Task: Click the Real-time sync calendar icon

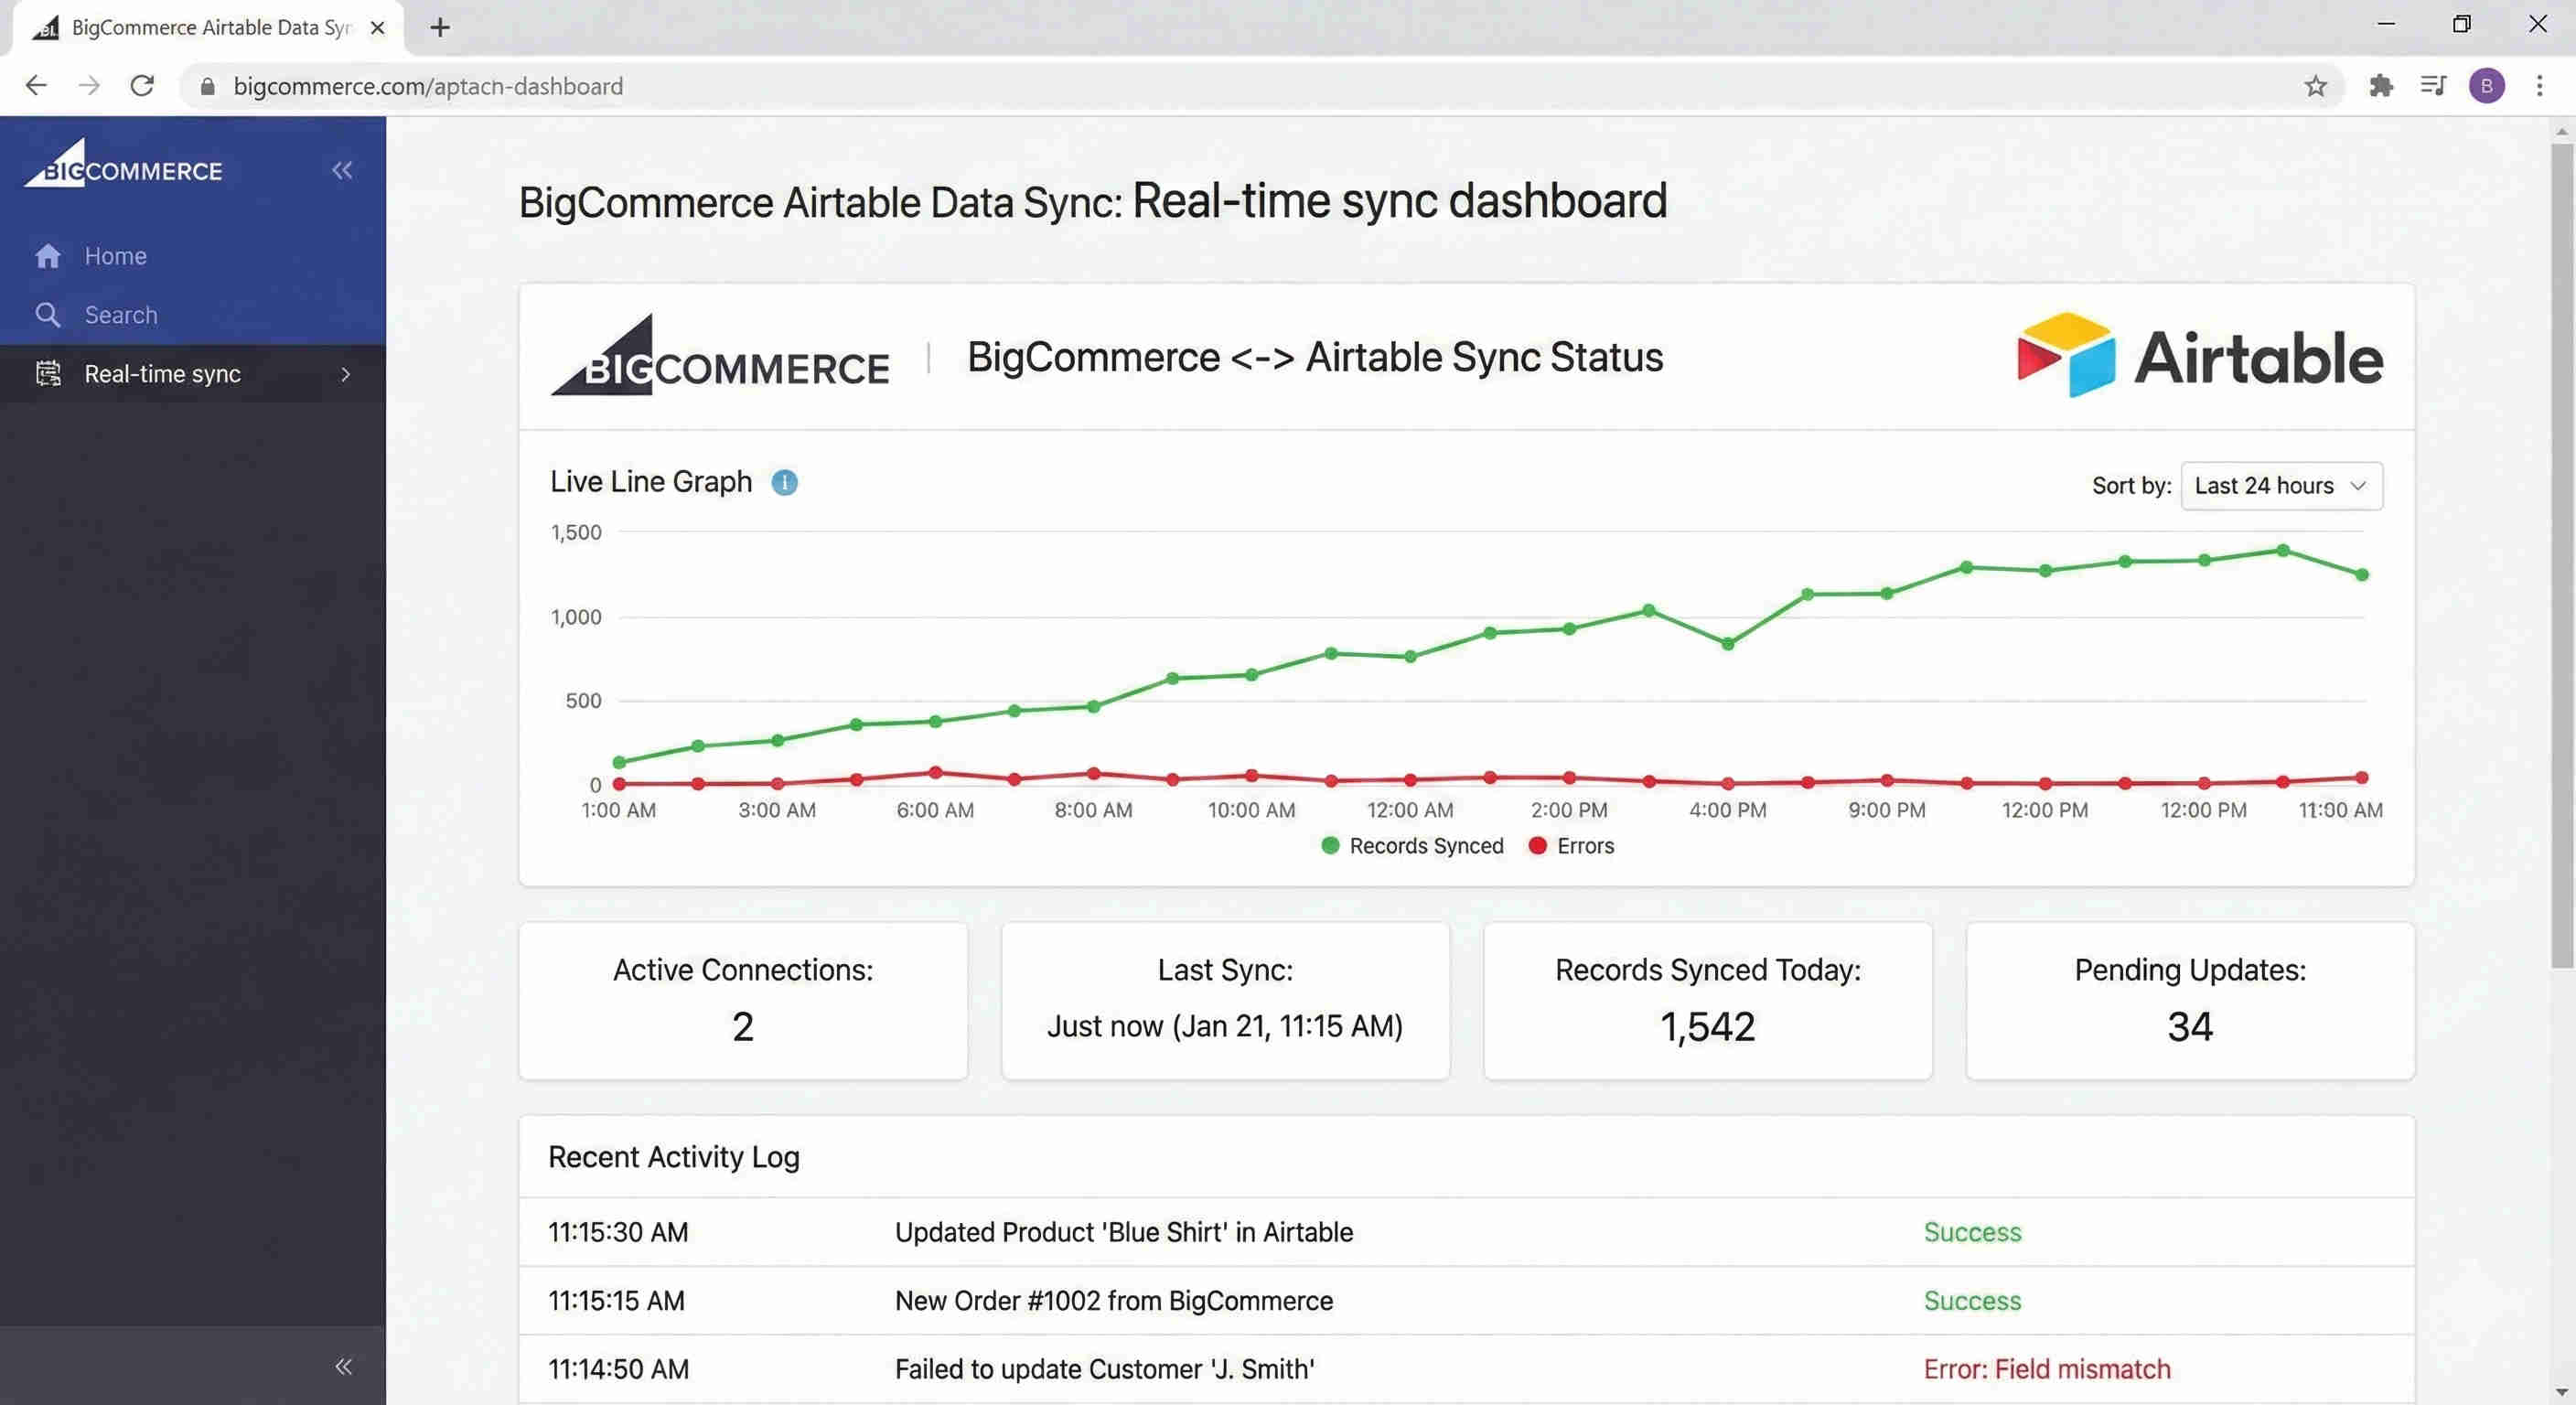Action: [48, 374]
